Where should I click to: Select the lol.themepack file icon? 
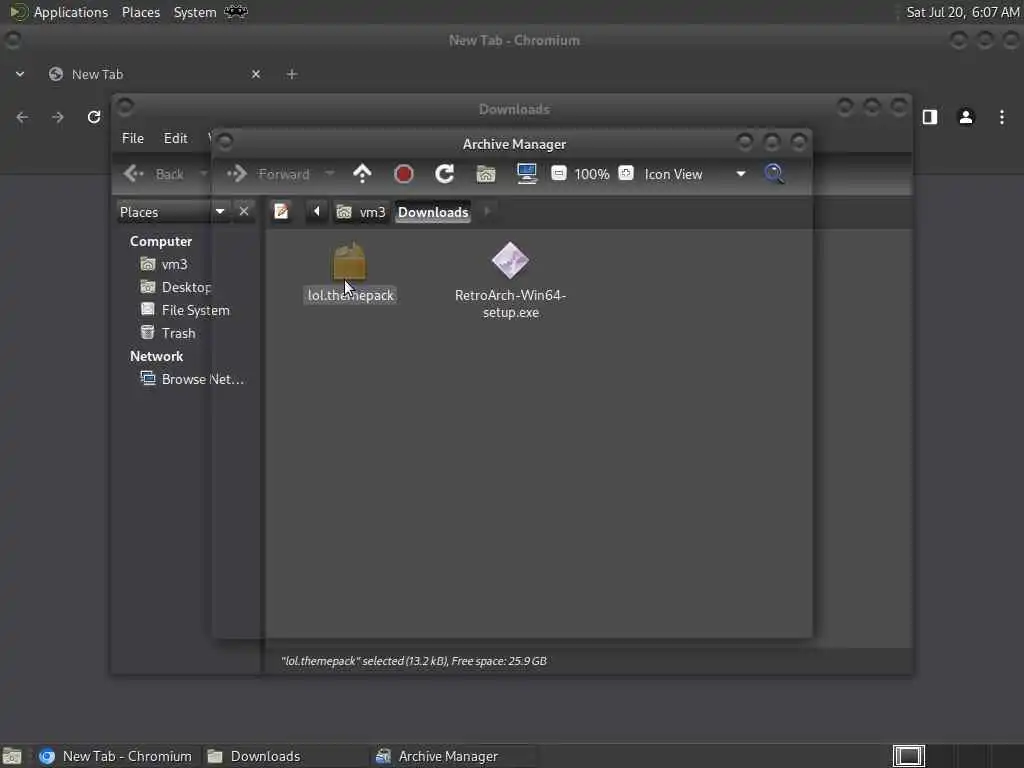[350, 261]
